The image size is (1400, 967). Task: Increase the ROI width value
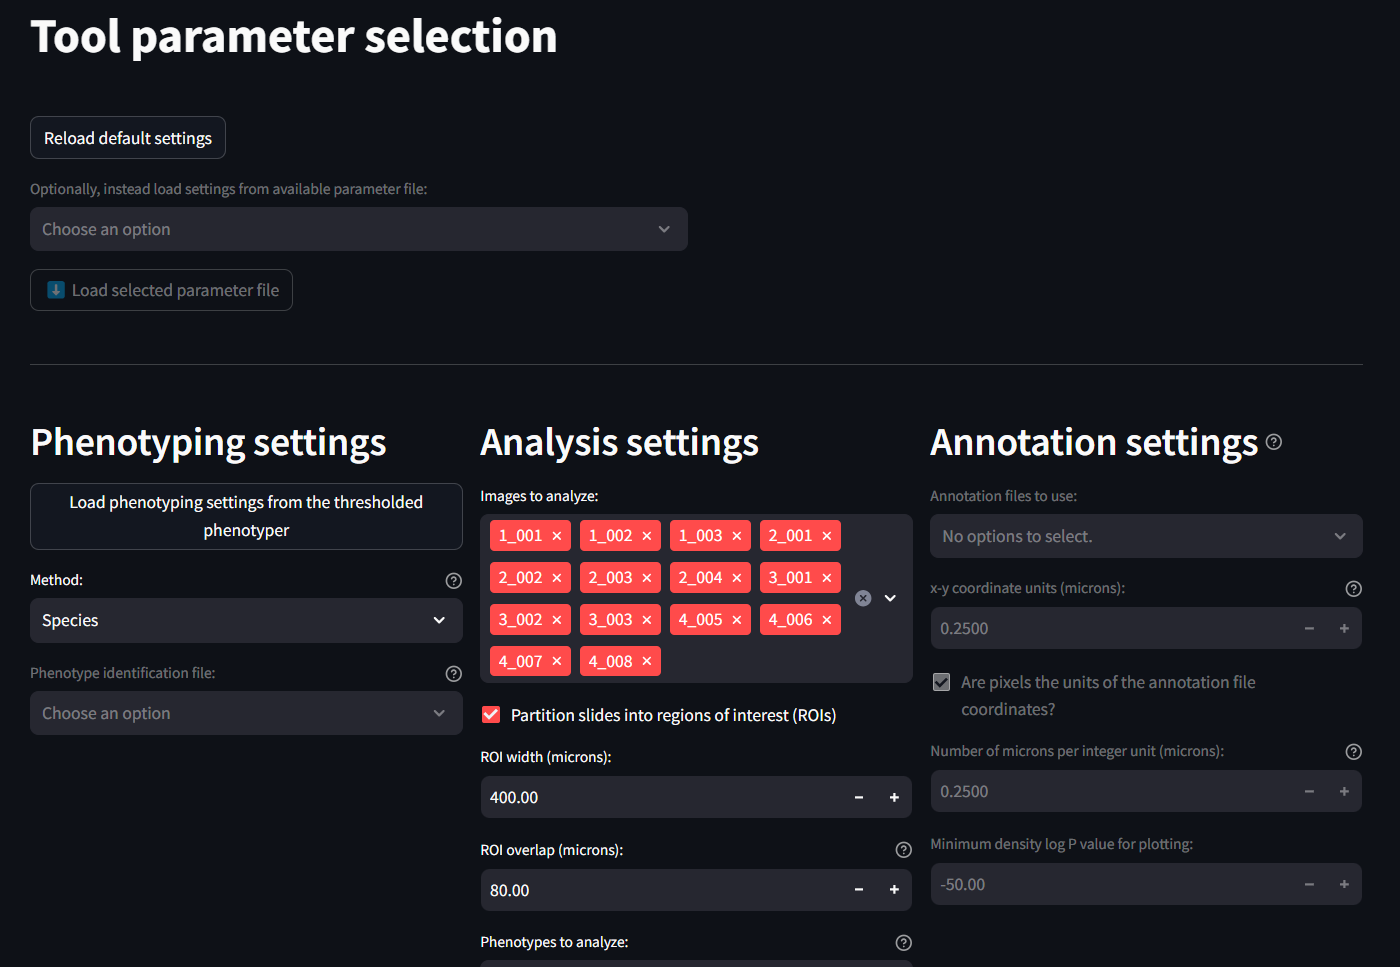click(x=894, y=798)
